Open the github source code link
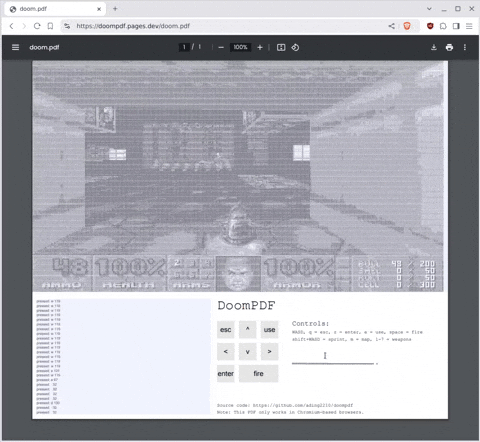 coord(303,405)
